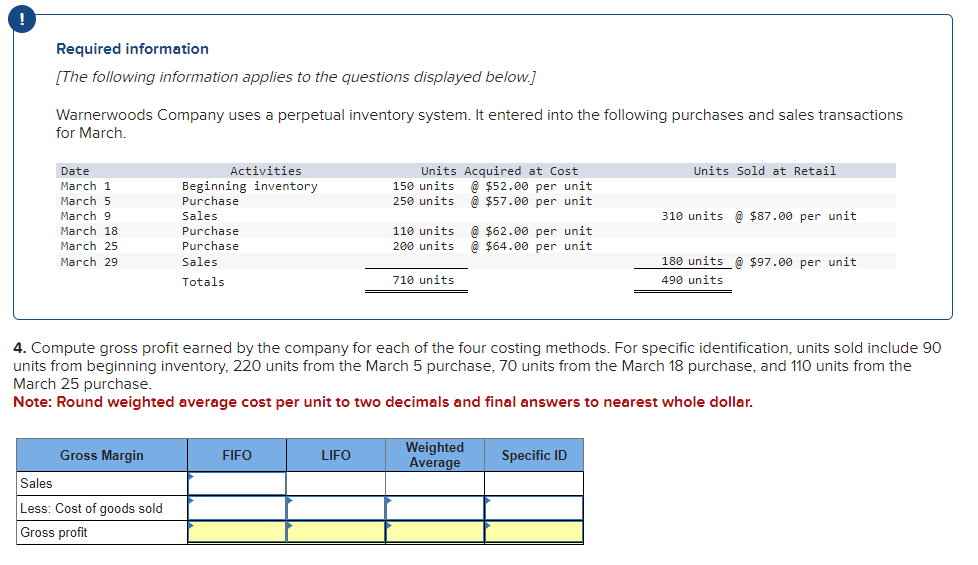Click FIFO Cost of goods sold cell
Viewport: 978px width, 565px height.
tap(237, 508)
